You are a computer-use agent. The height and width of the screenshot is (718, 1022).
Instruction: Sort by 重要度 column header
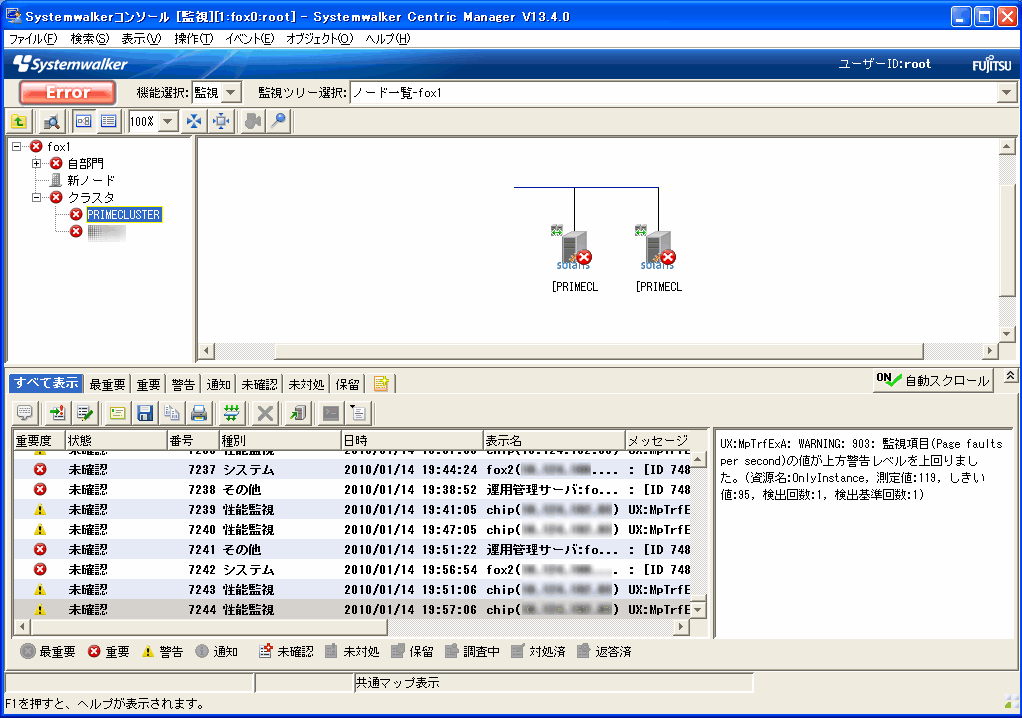pos(39,441)
